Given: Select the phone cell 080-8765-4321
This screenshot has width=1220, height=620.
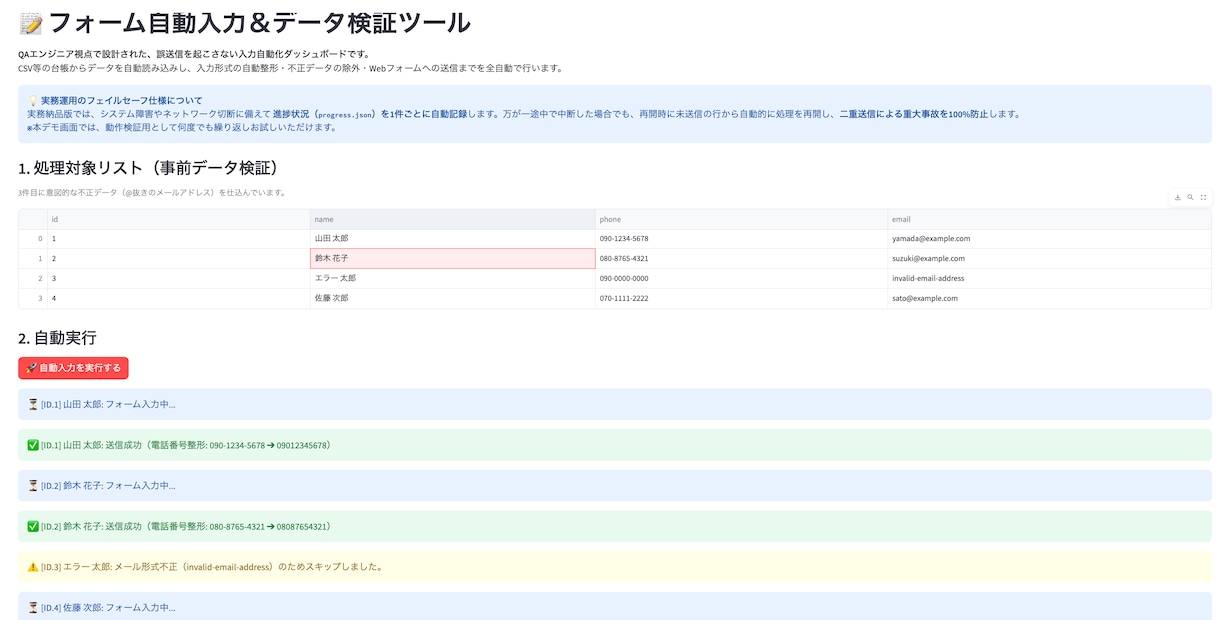Looking at the screenshot, I should point(742,258).
